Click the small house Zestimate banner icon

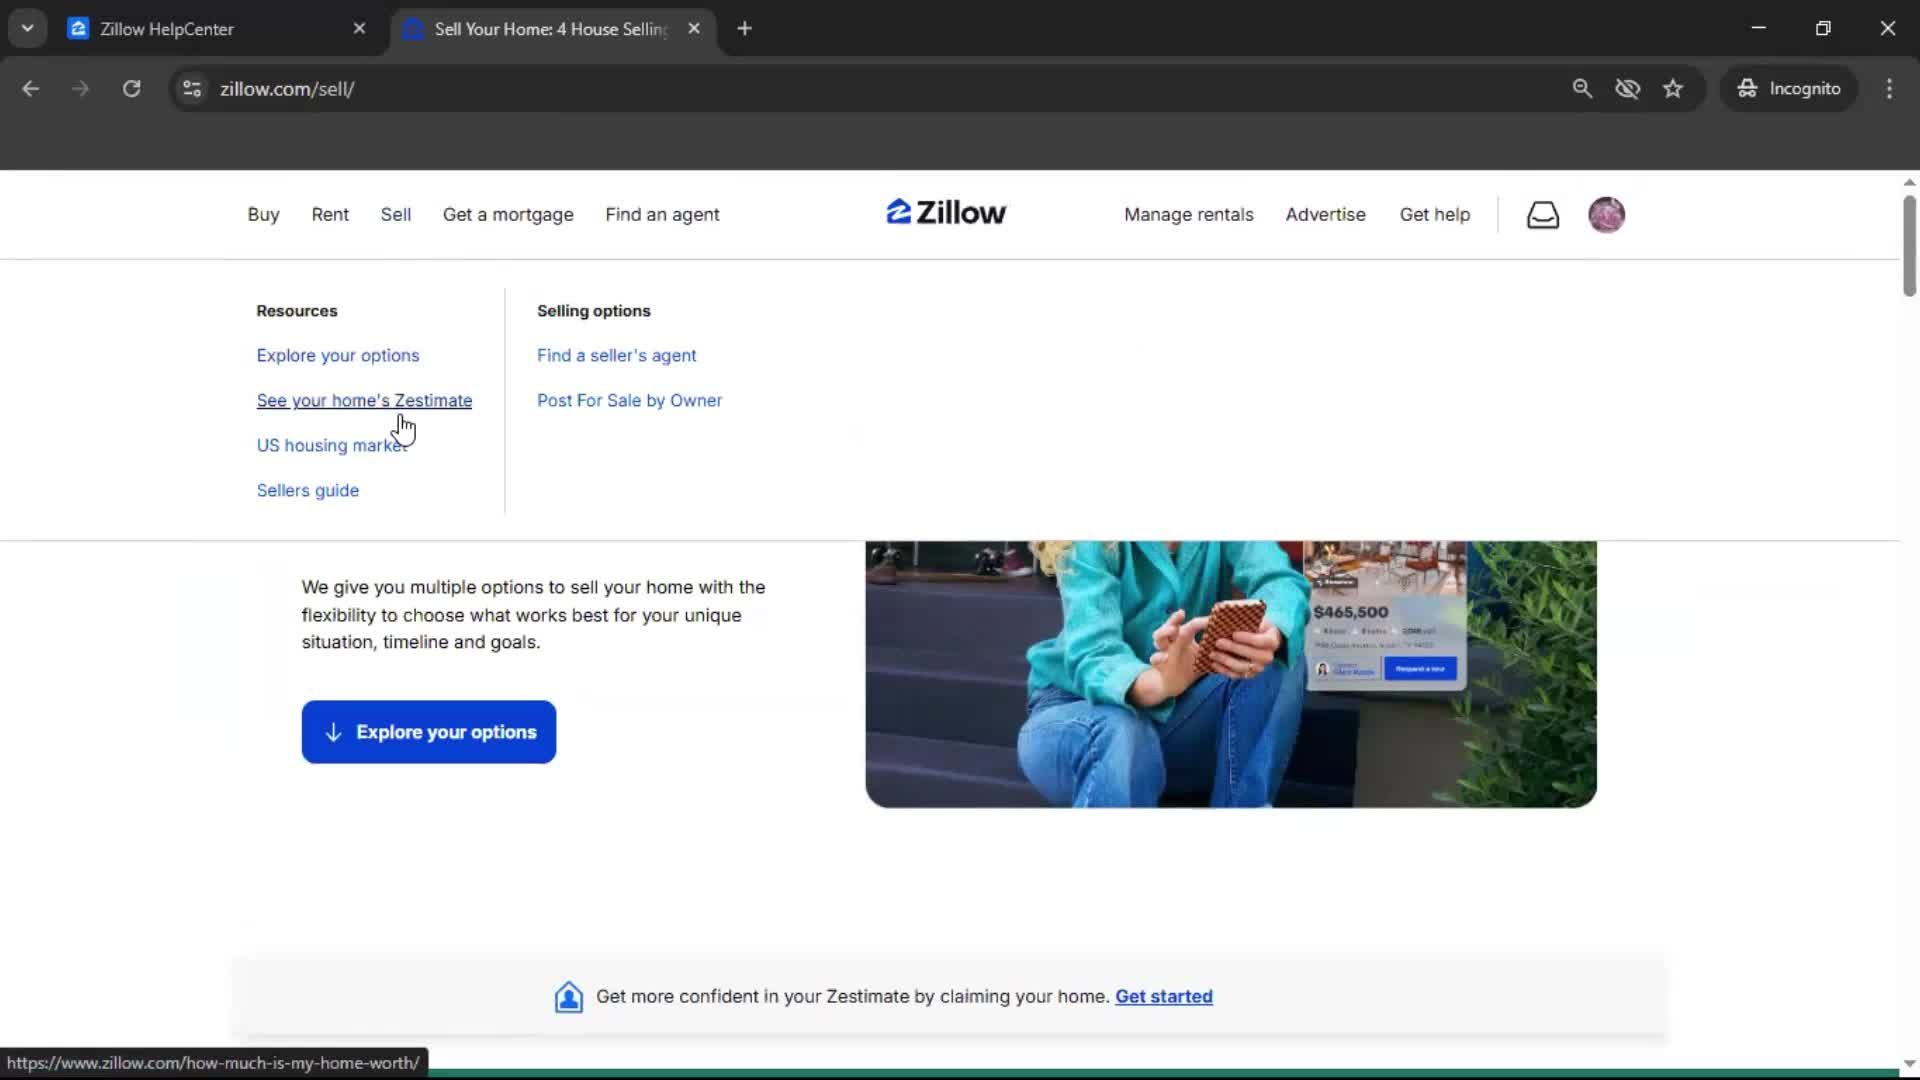pyautogui.click(x=568, y=996)
